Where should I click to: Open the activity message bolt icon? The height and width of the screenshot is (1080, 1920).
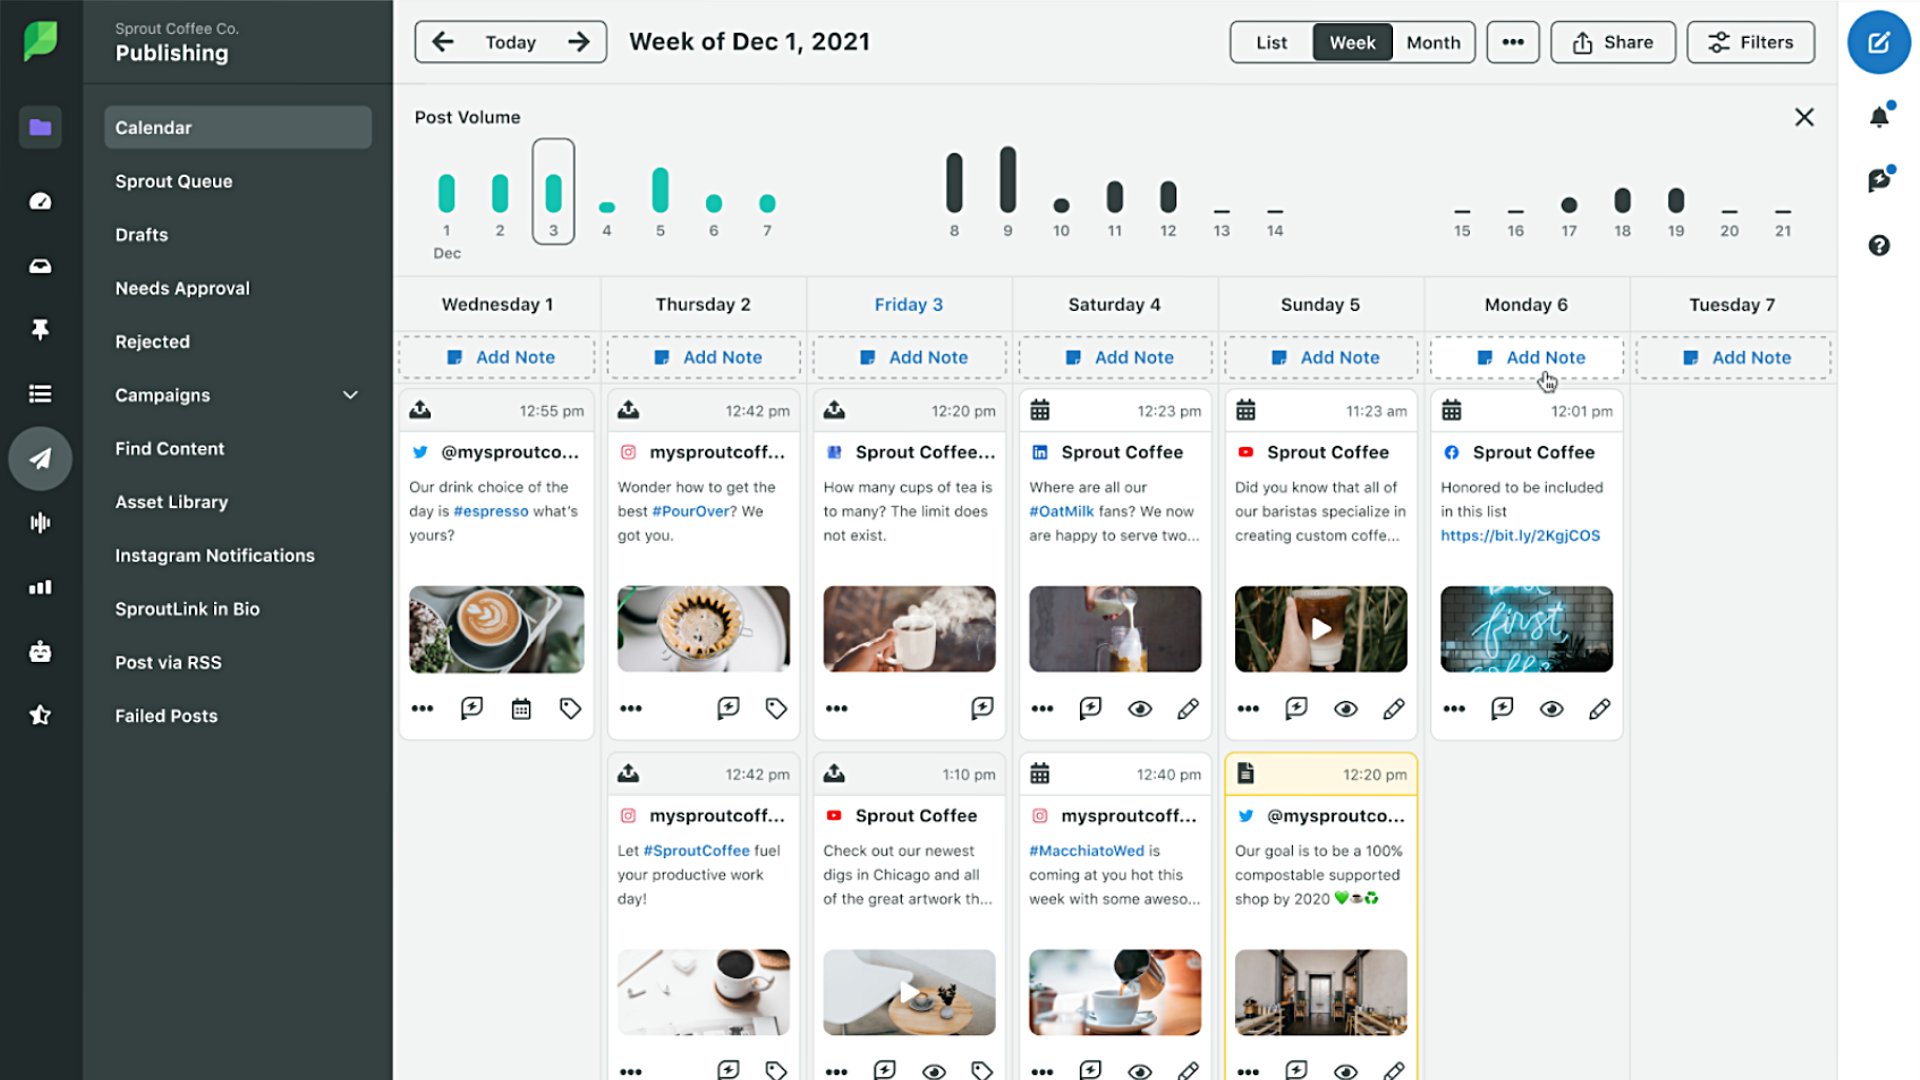pyautogui.click(x=1879, y=180)
